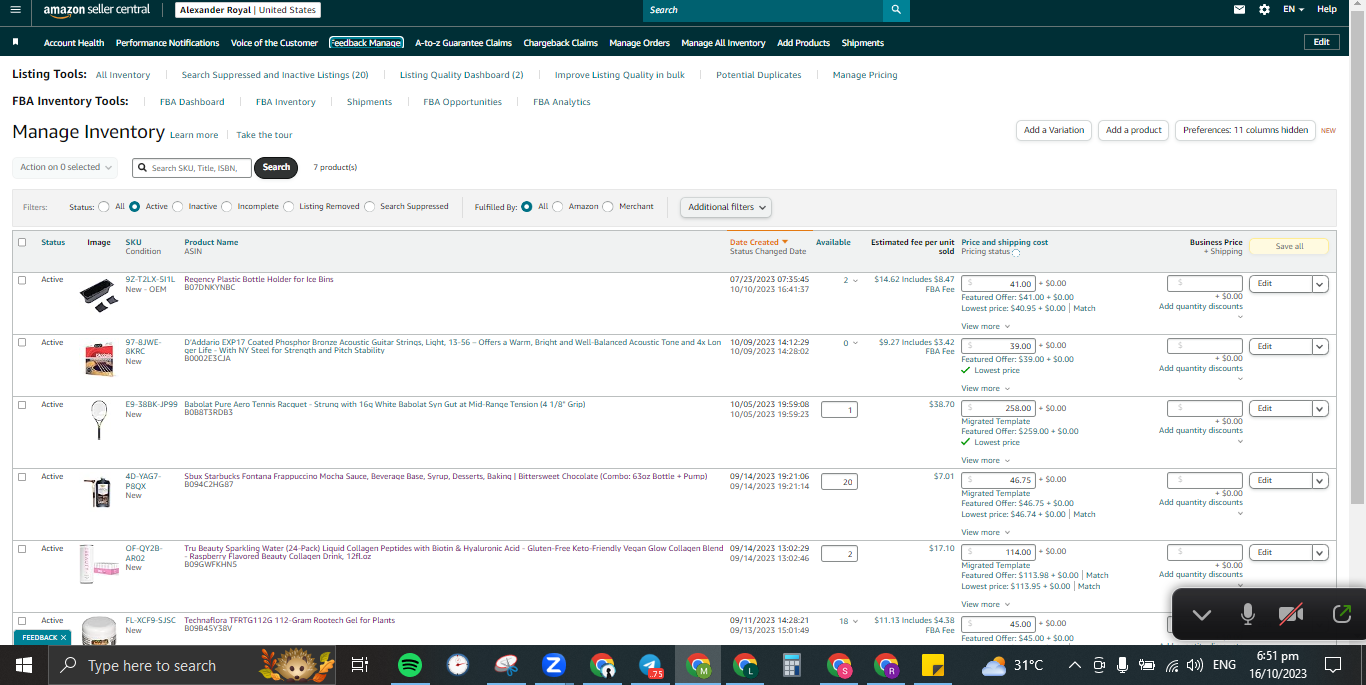
Task: Select the Amazon fulfilled-by radio button
Action: pyautogui.click(x=558, y=207)
